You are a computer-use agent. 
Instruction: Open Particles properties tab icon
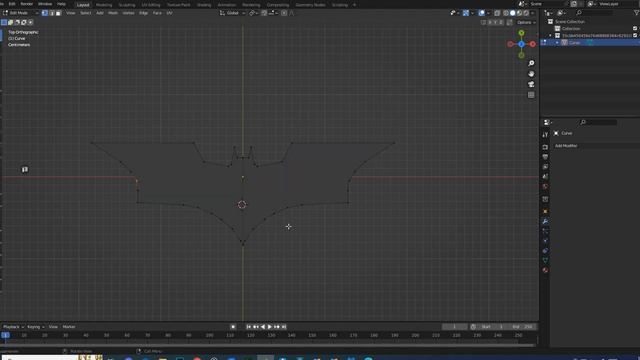tap(545, 231)
